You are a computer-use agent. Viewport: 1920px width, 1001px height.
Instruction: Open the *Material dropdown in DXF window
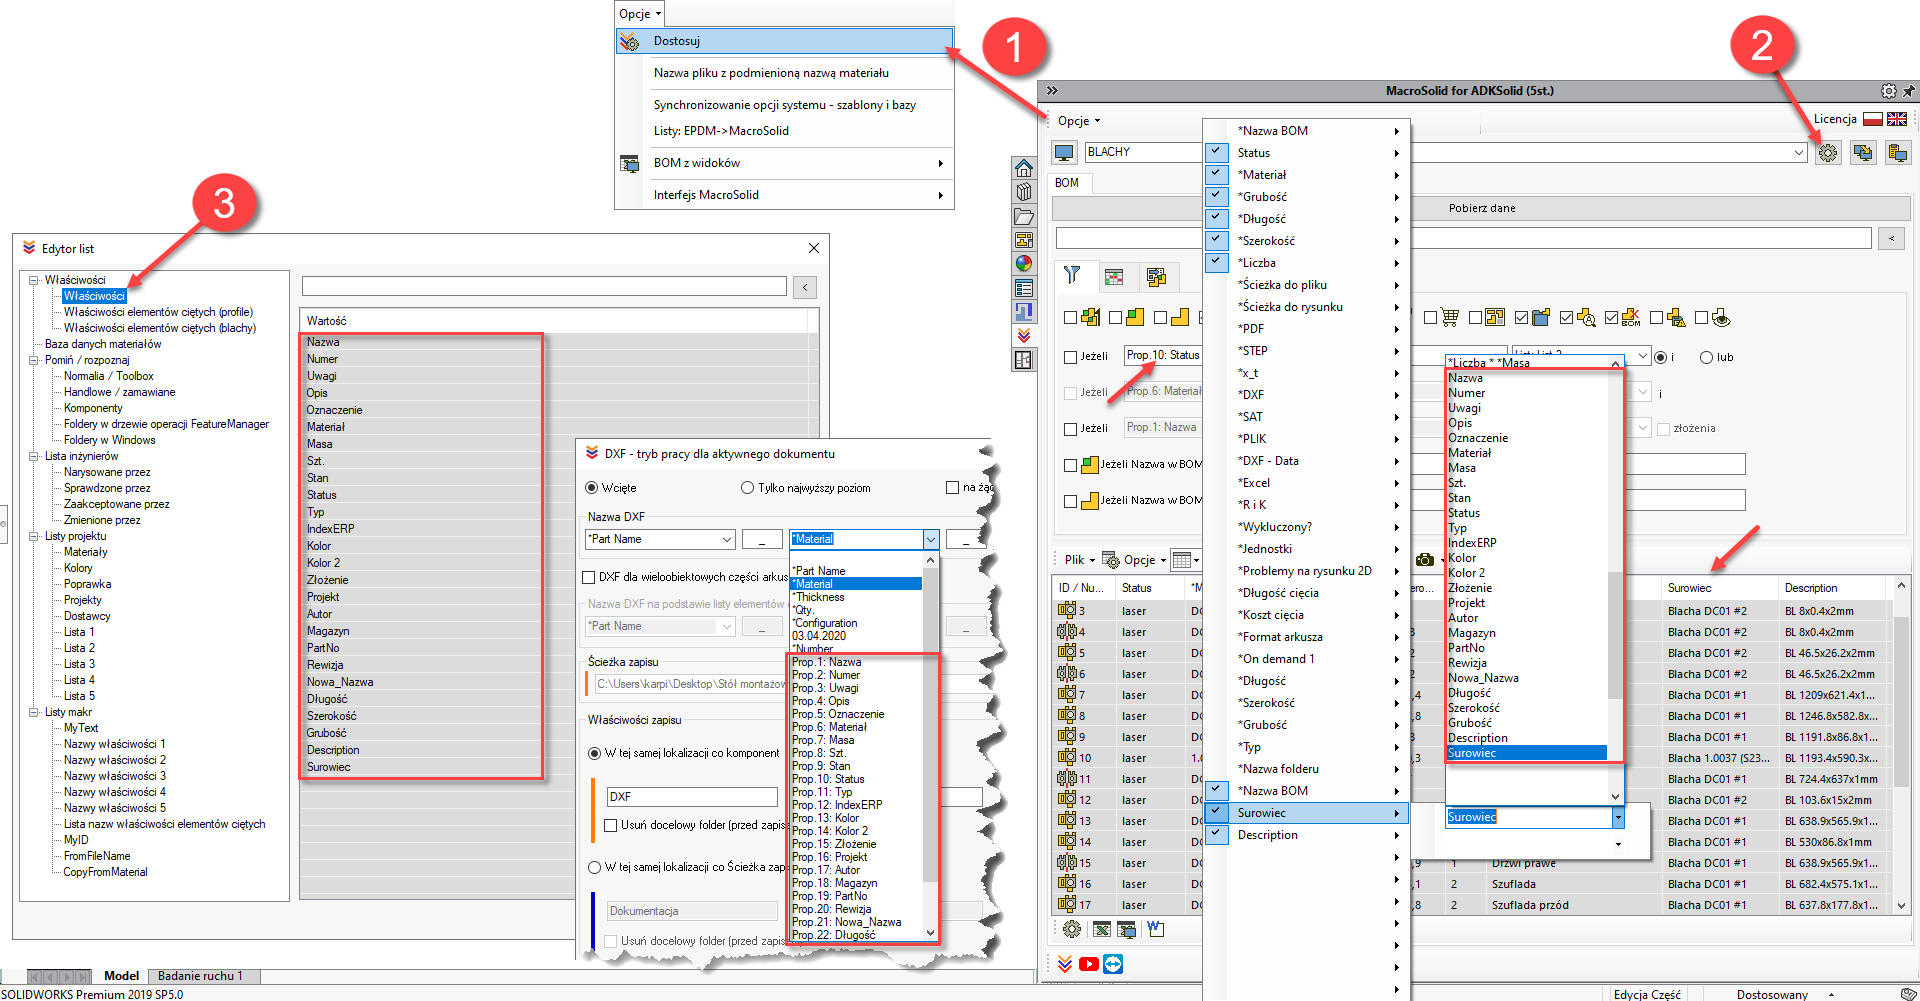tap(931, 539)
